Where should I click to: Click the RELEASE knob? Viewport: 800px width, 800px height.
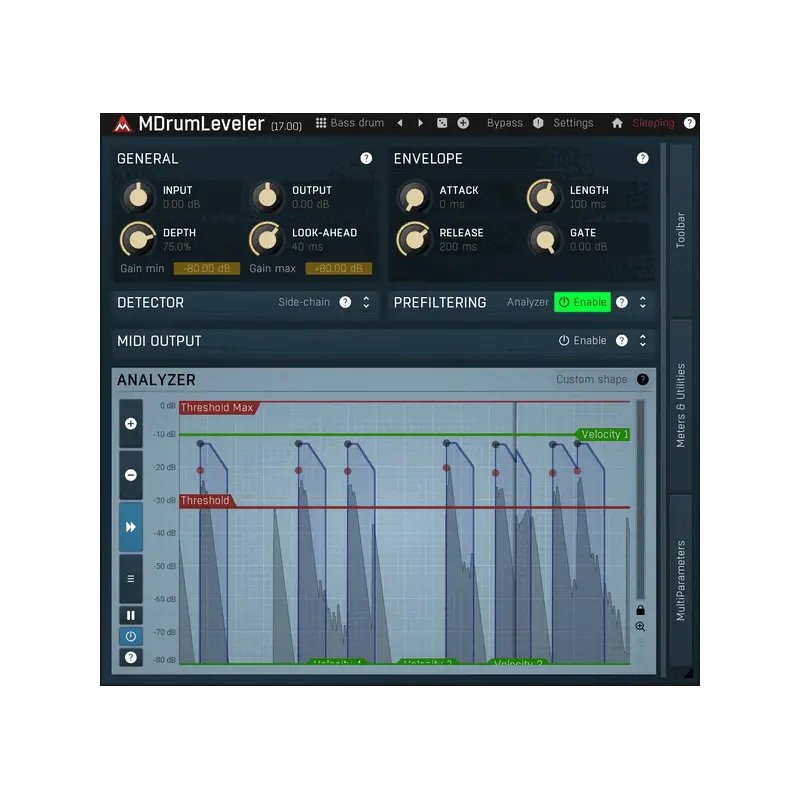coord(414,239)
